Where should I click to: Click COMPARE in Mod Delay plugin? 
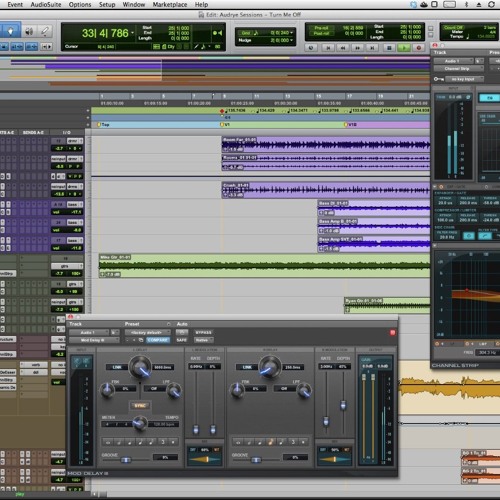(x=158, y=340)
